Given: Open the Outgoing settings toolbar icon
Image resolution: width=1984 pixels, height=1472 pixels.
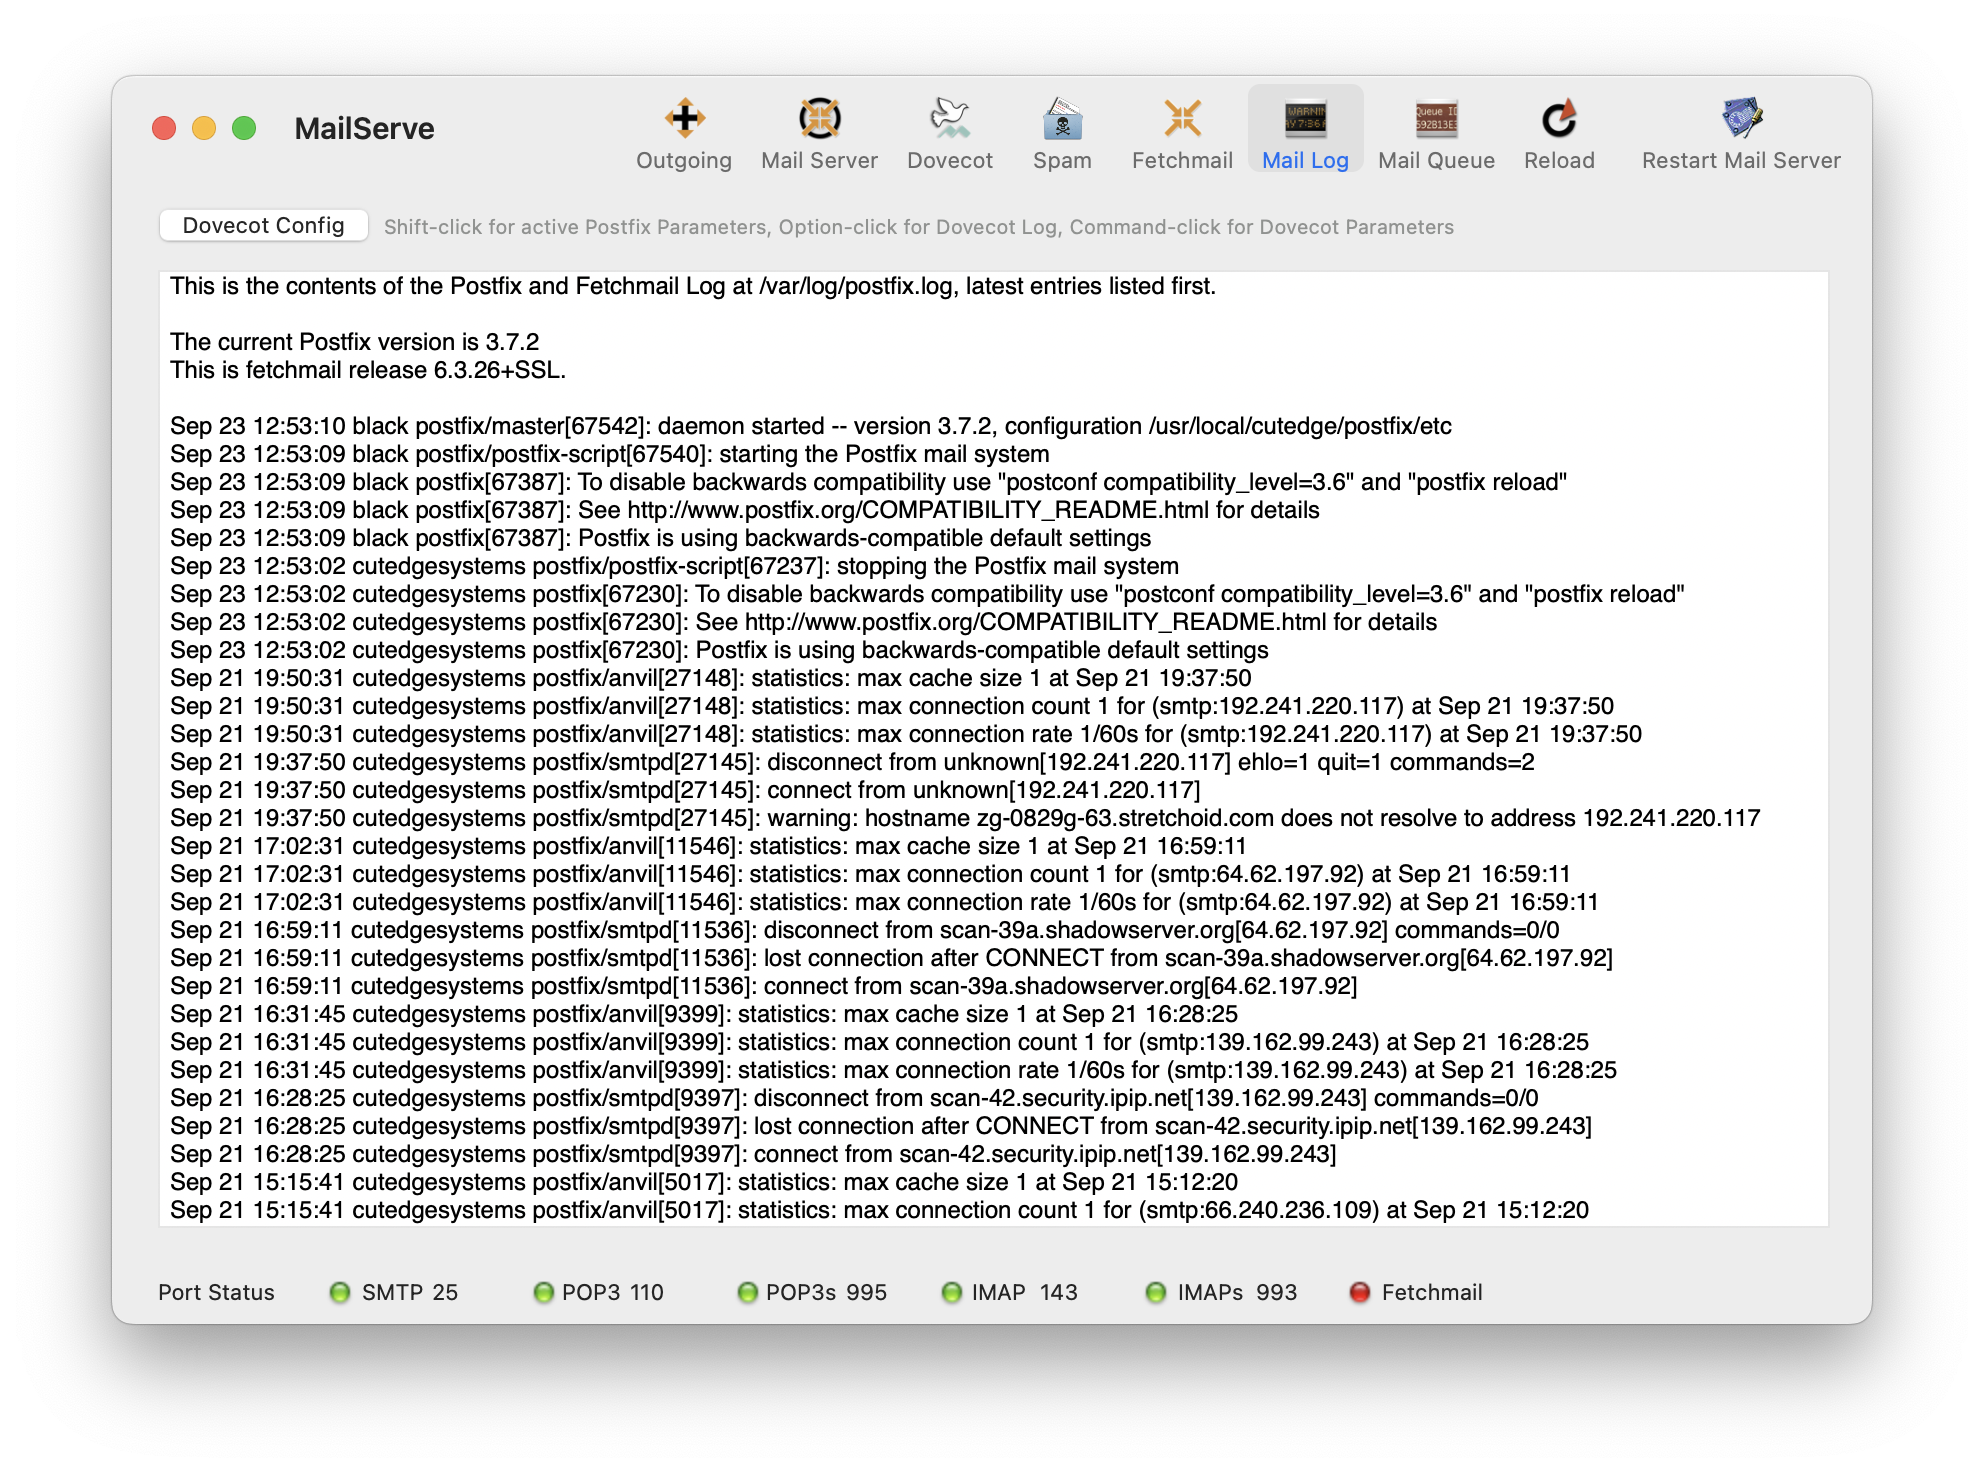Looking at the screenshot, I should (x=684, y=120).
